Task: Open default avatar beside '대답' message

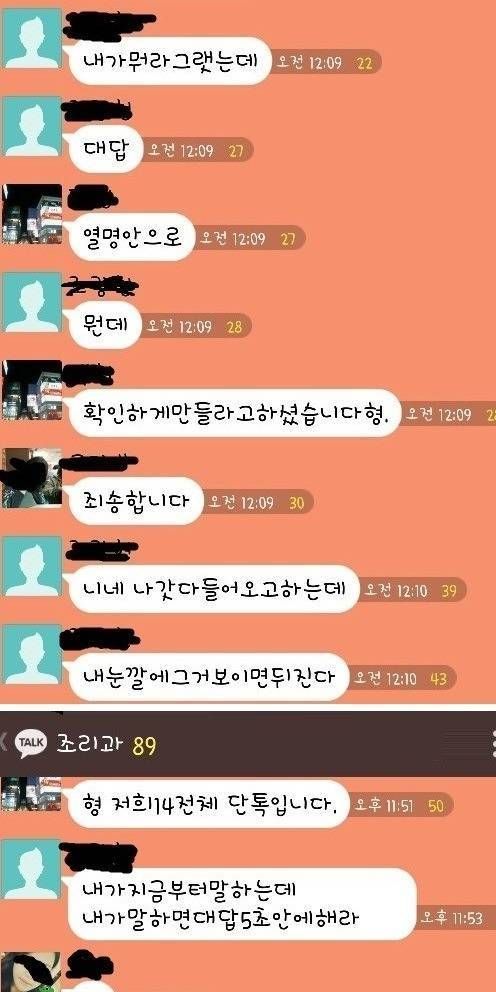Action: coord(32,126)
